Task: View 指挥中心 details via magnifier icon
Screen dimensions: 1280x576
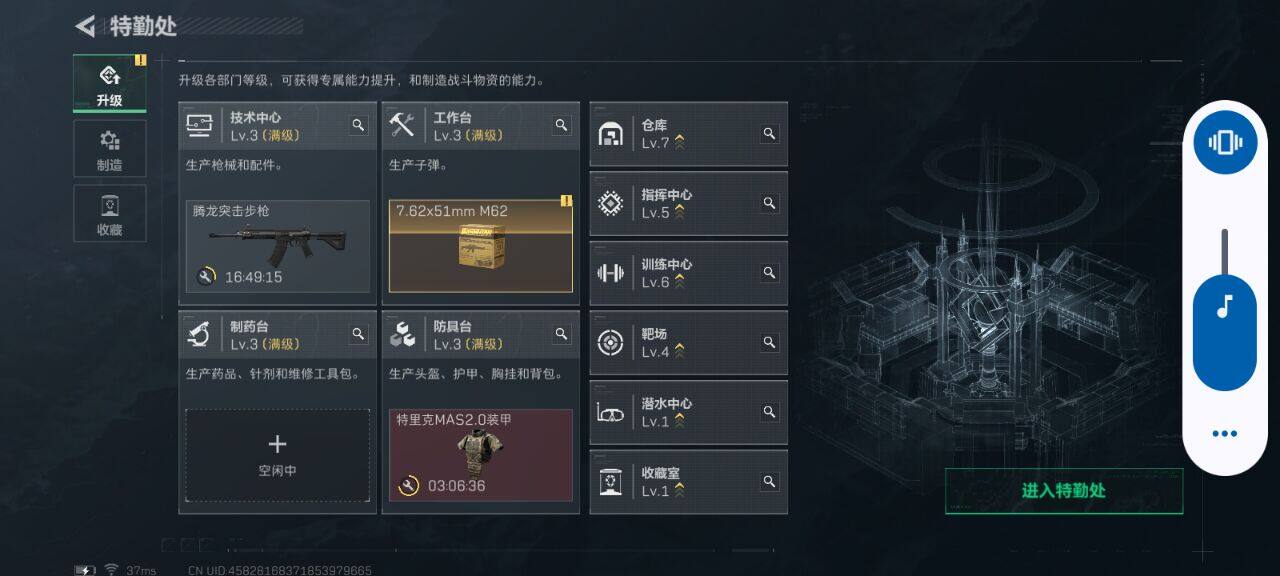Action: point(769,203)
